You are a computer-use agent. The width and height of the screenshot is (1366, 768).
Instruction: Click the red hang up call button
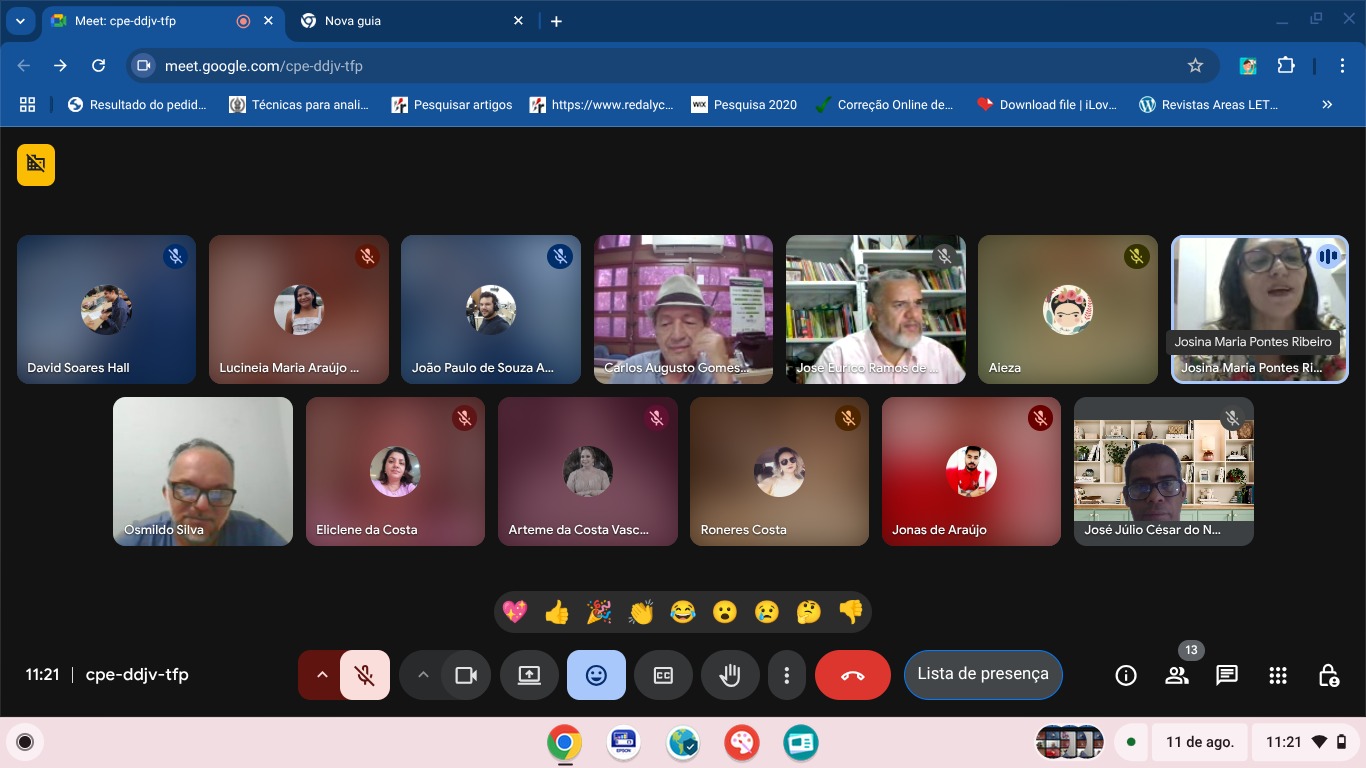coord(852,675)
